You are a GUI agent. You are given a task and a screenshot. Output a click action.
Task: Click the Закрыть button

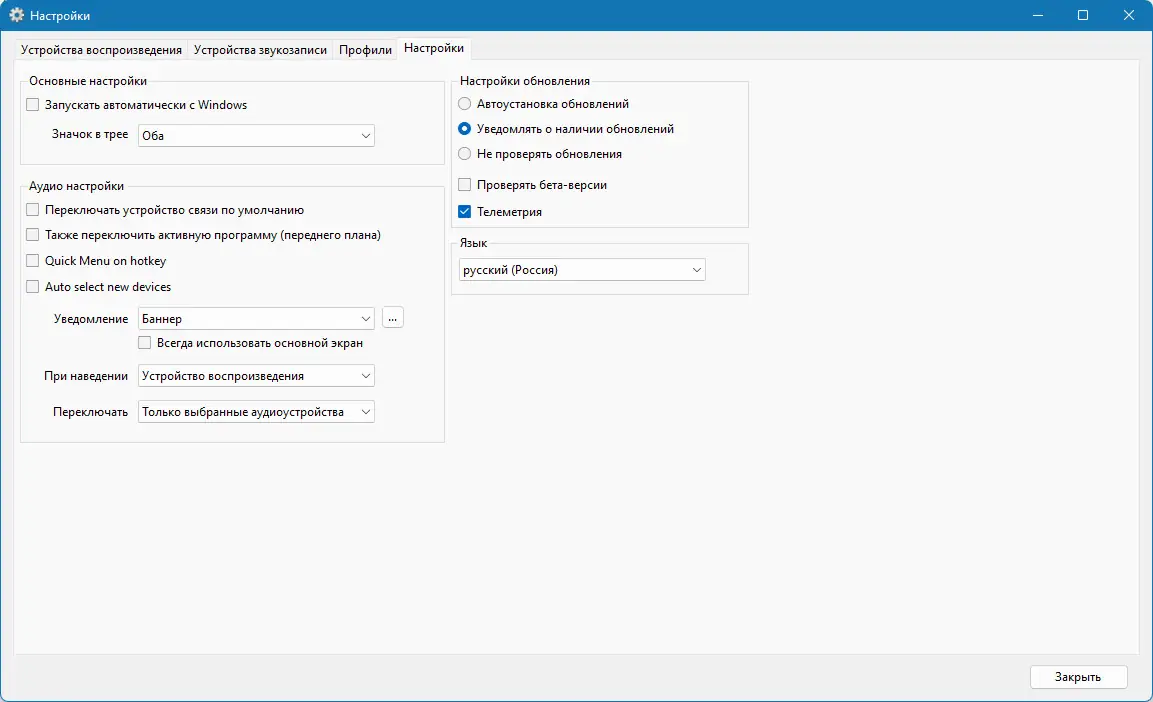click(x=1078, y=677)
